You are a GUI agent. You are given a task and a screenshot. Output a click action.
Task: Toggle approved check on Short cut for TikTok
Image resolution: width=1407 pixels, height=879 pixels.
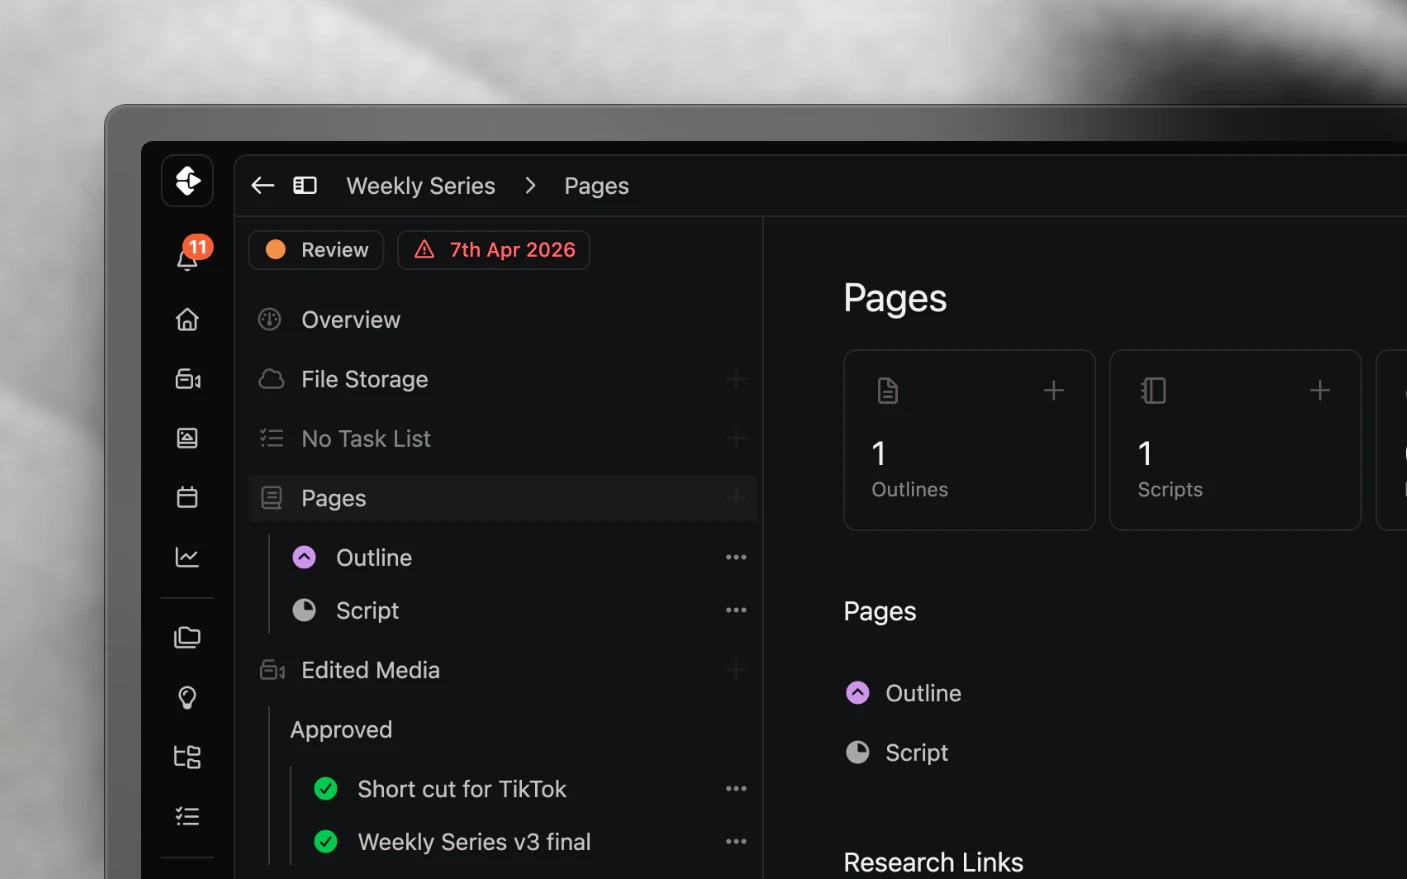click(326, 789)
